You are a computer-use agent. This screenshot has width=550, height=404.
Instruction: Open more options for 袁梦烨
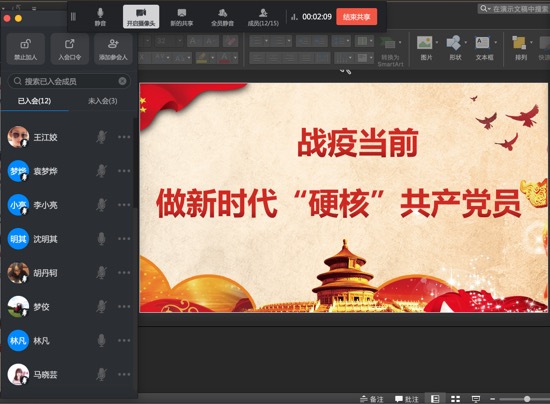[124, 171]
